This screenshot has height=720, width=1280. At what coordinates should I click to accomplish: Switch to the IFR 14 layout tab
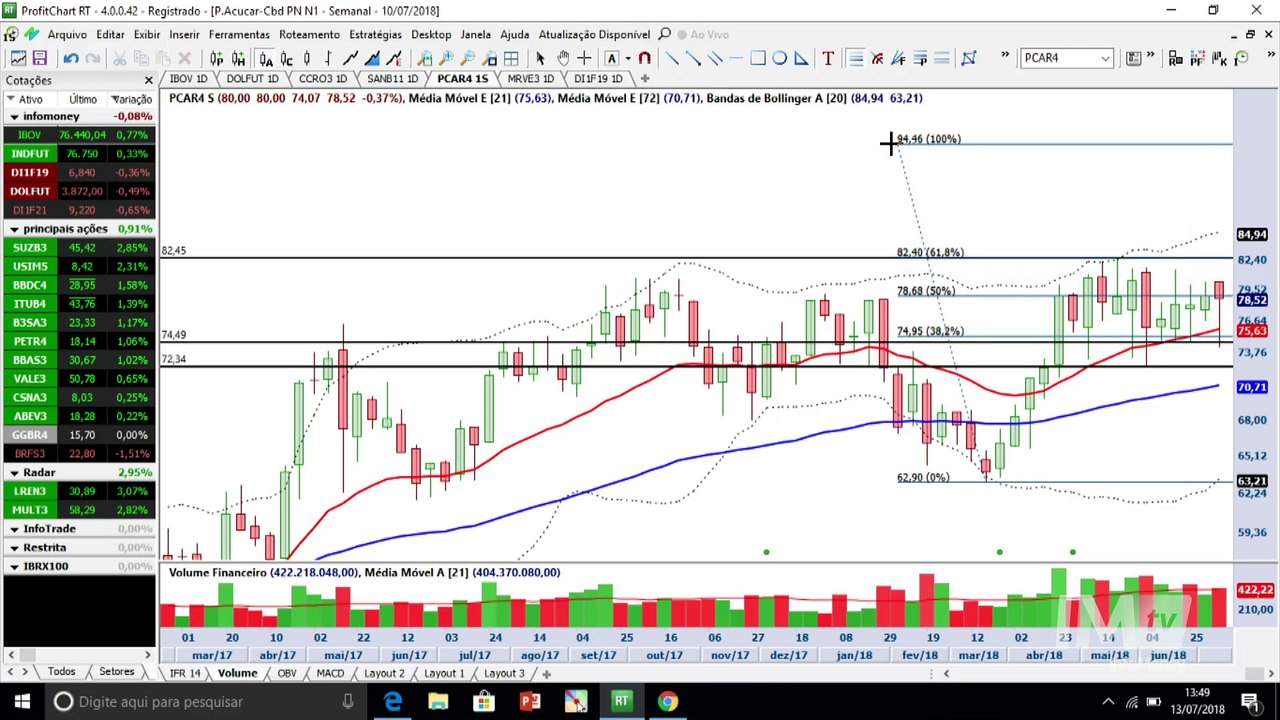click(x=185, y=673)
